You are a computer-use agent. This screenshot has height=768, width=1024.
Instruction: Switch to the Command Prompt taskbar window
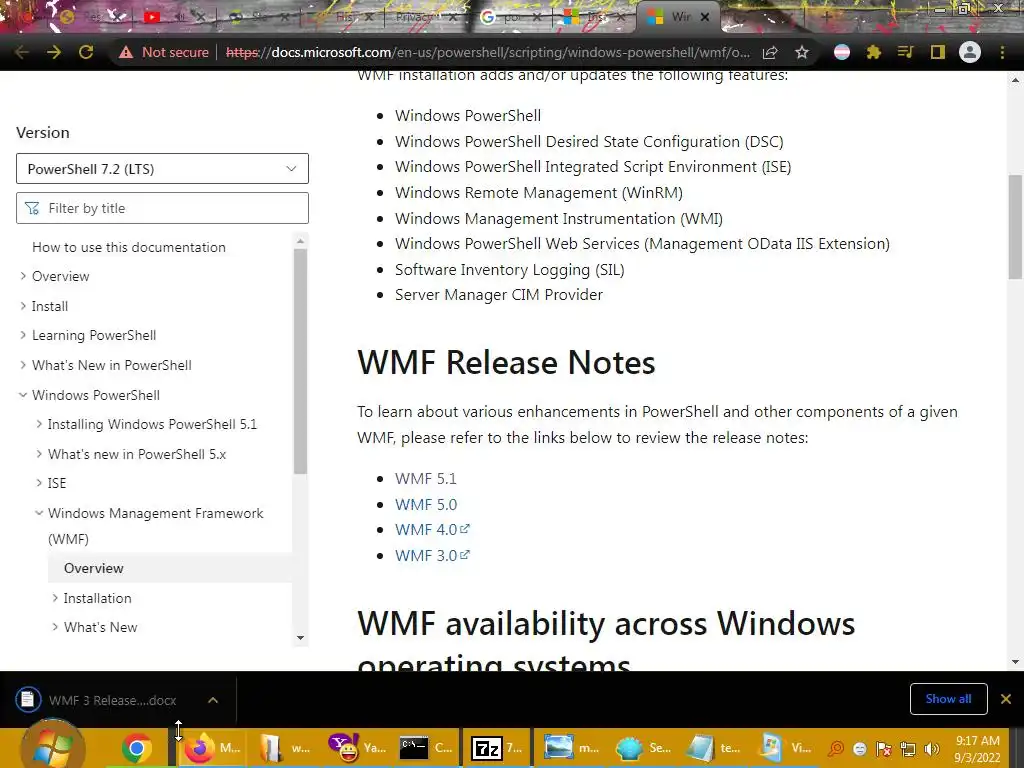(x=428, y=748)
